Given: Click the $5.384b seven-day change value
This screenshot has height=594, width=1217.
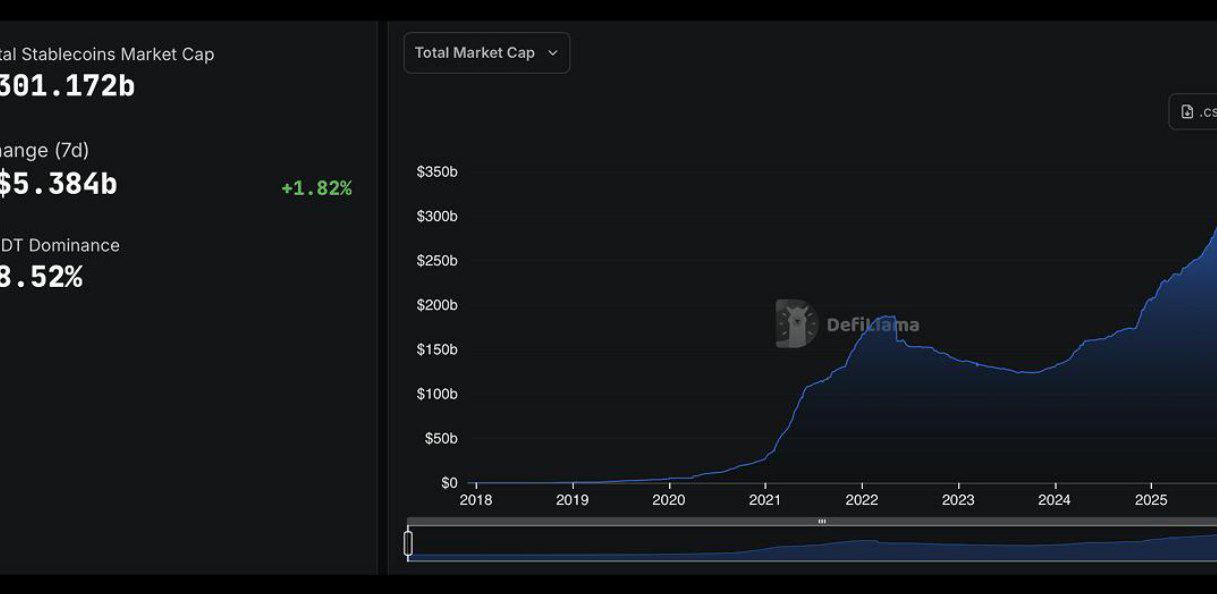Looking at the screenshot, I should (58, 184).
